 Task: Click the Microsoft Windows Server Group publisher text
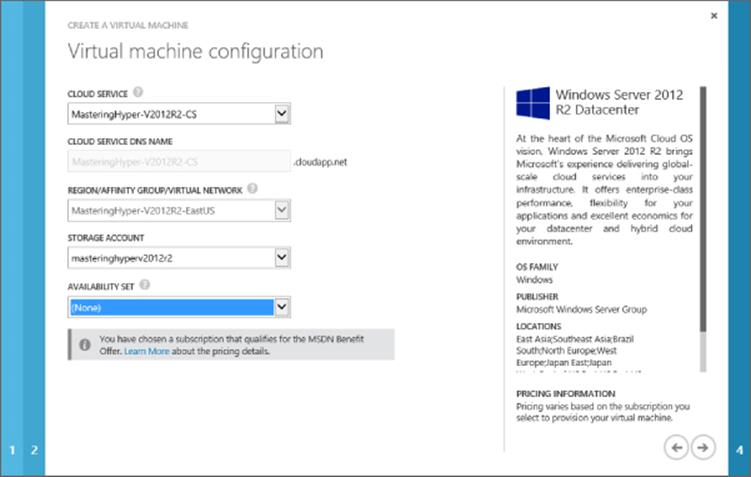[x=581, y=309]
